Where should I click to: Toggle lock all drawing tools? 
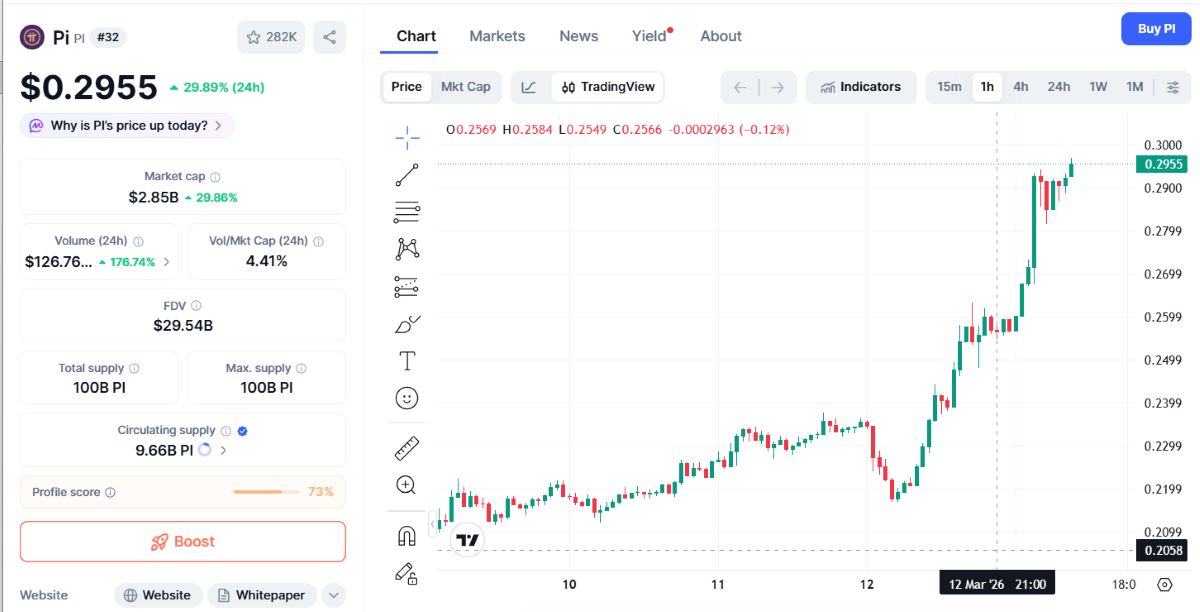click(407, 574)
